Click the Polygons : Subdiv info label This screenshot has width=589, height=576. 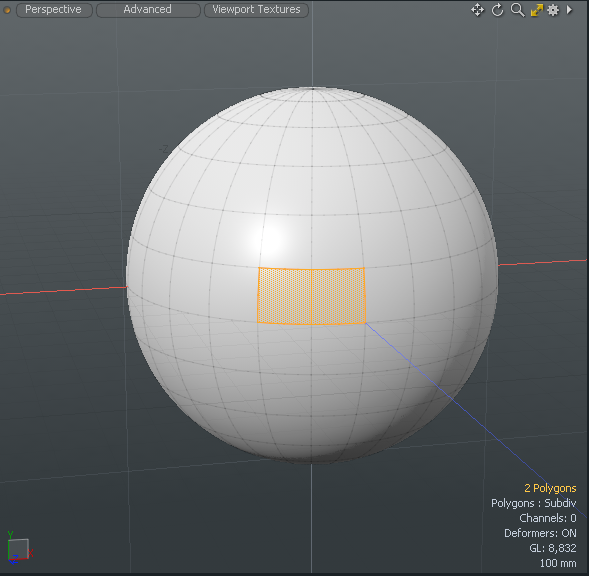533,503
